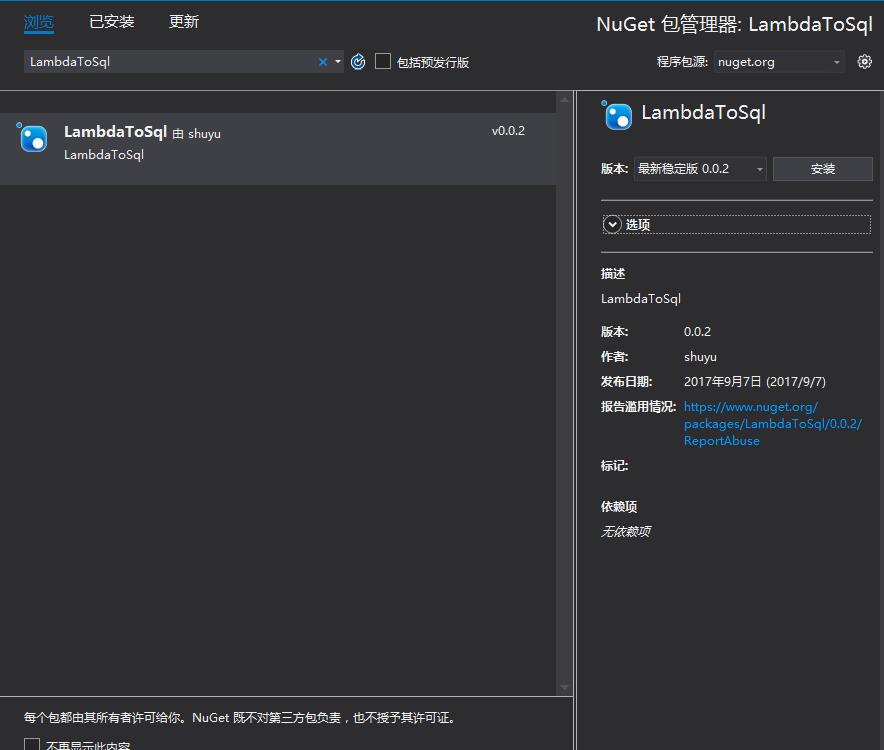This screenshot has height=750, width=884.
Task: Click the v0.0.2 version label in the list
Action: coord(508,131)
